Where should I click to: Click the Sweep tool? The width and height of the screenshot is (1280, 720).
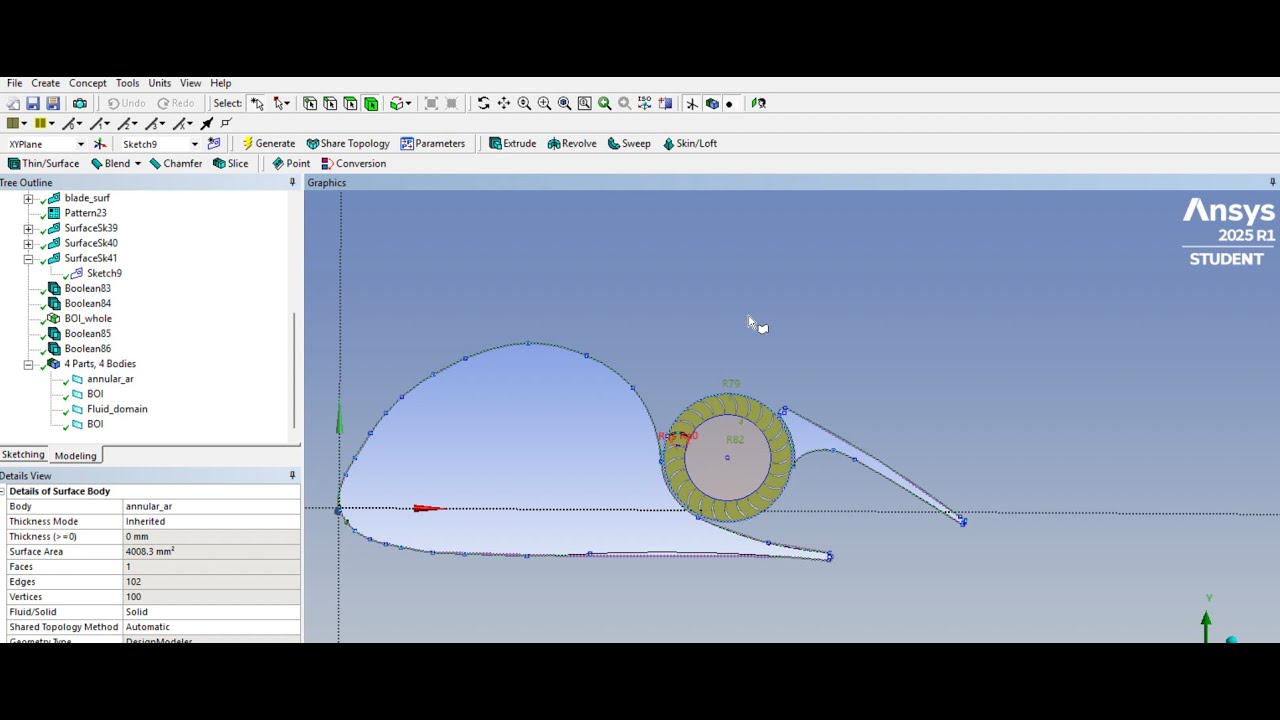[629, 143]
